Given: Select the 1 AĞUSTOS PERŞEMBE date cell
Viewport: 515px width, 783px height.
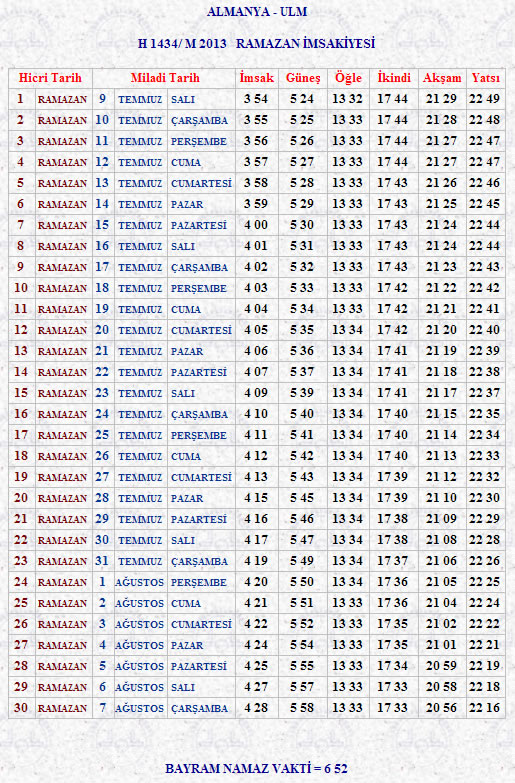Looking at the screenshot, I should (163, 582).
